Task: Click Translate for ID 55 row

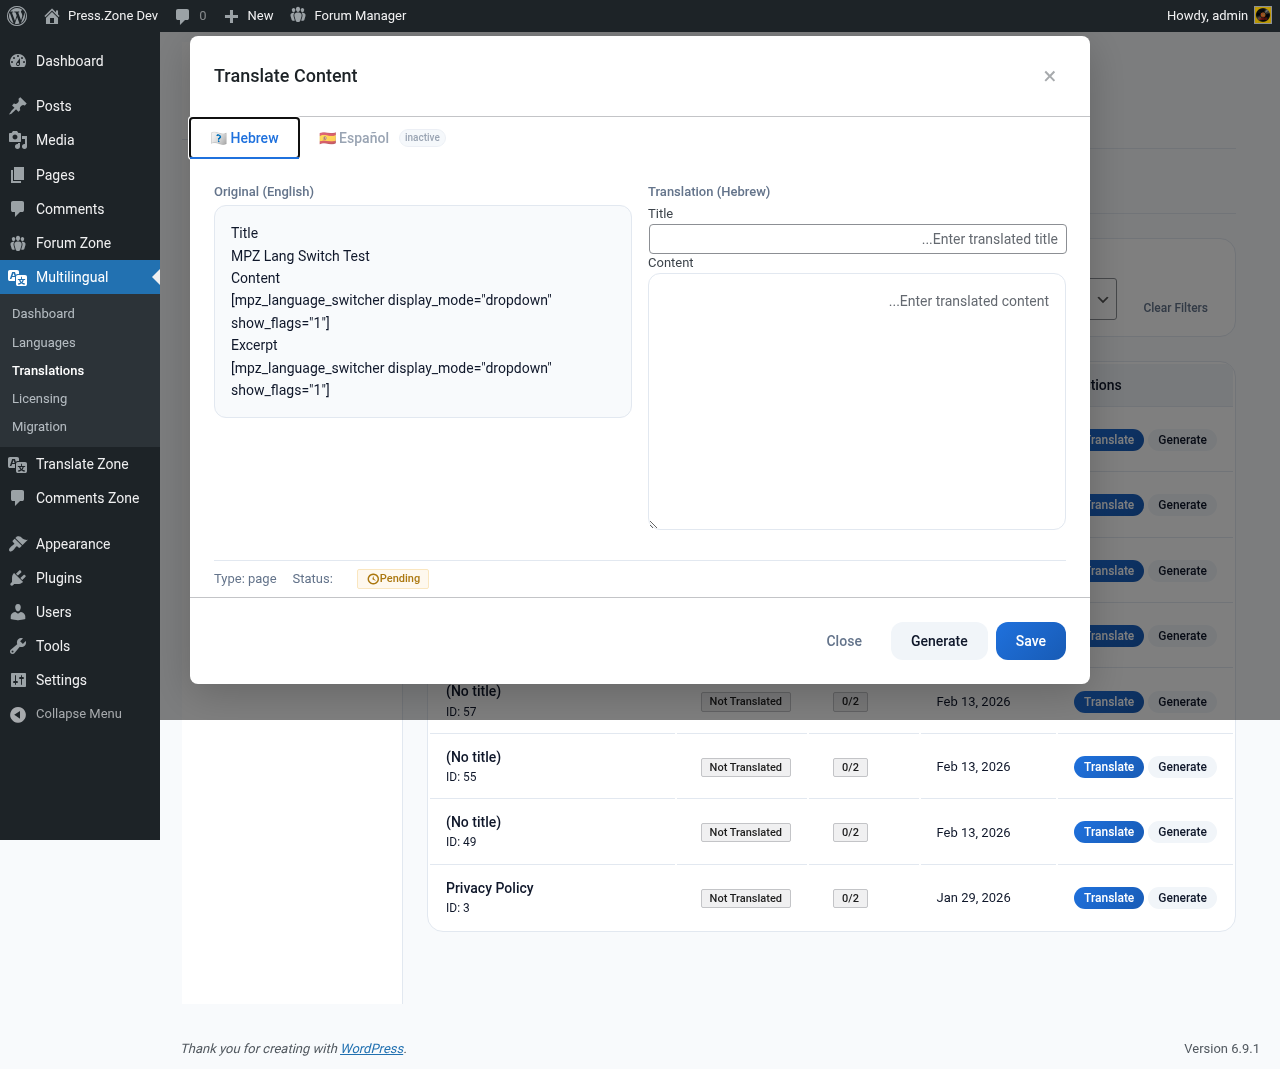Action: (1109, 767)
